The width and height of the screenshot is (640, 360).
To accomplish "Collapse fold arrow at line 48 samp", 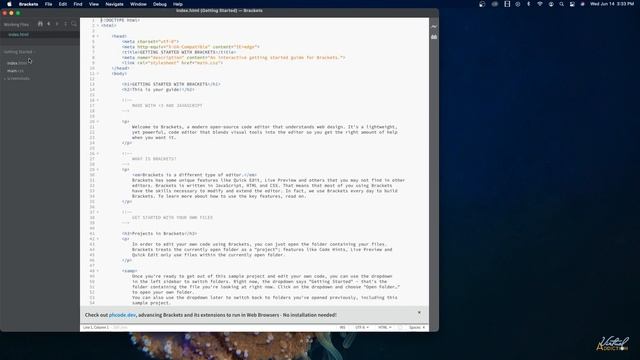I will point(98,271).
